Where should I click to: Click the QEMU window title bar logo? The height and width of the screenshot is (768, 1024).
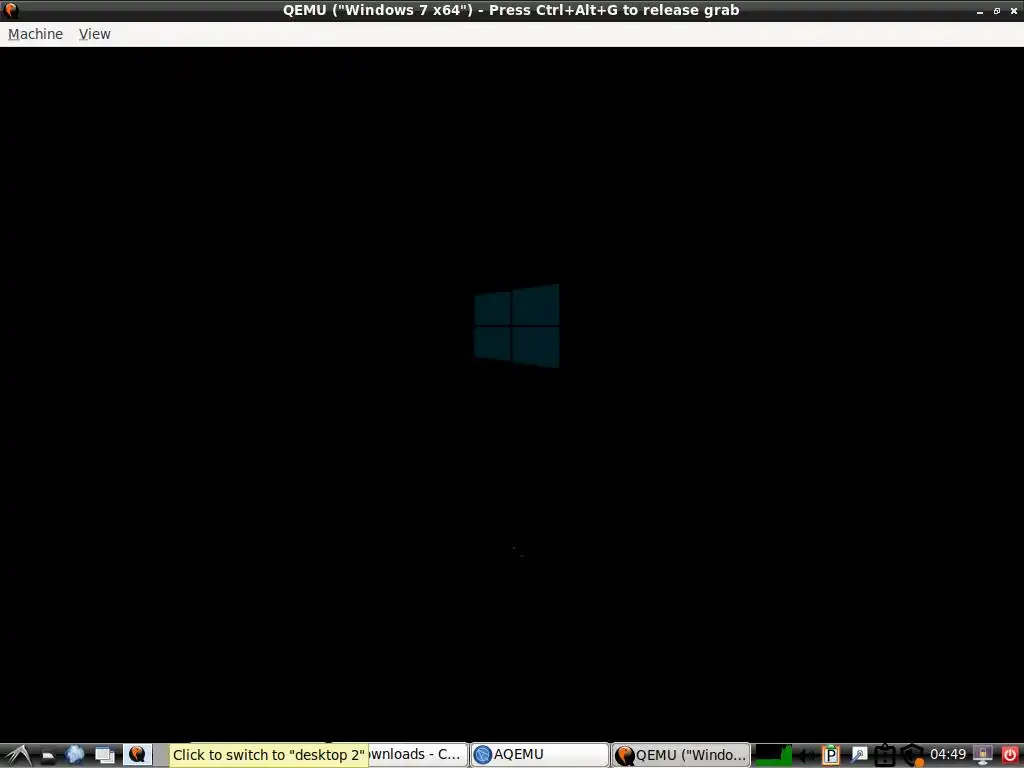[10, 10]
